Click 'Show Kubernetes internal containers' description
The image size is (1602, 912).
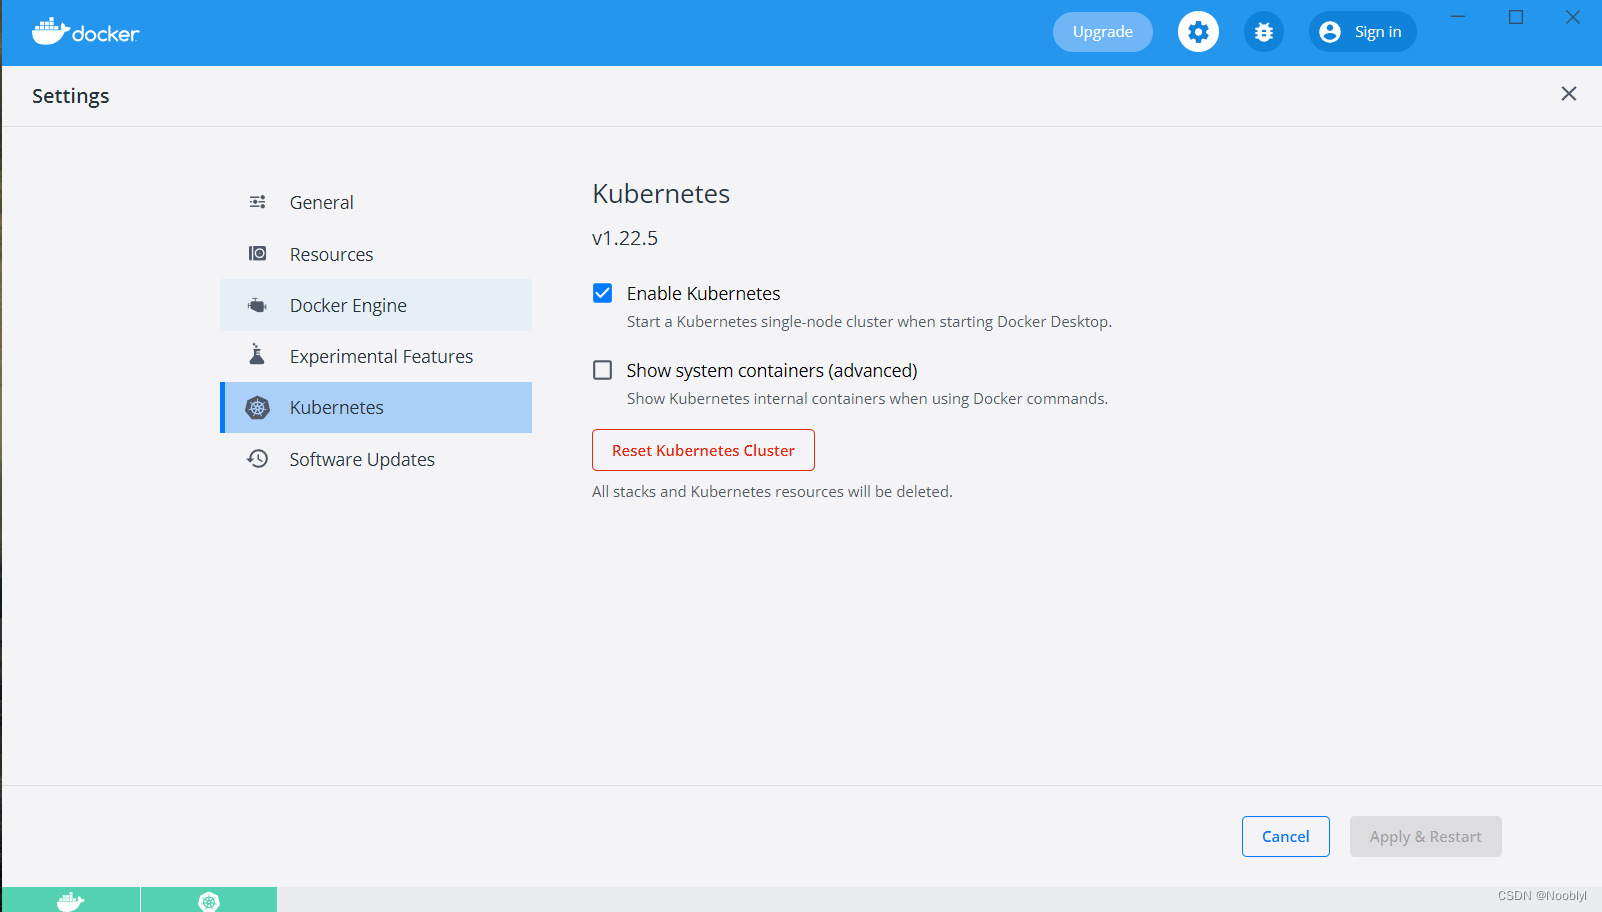click(x=867, y=399)
